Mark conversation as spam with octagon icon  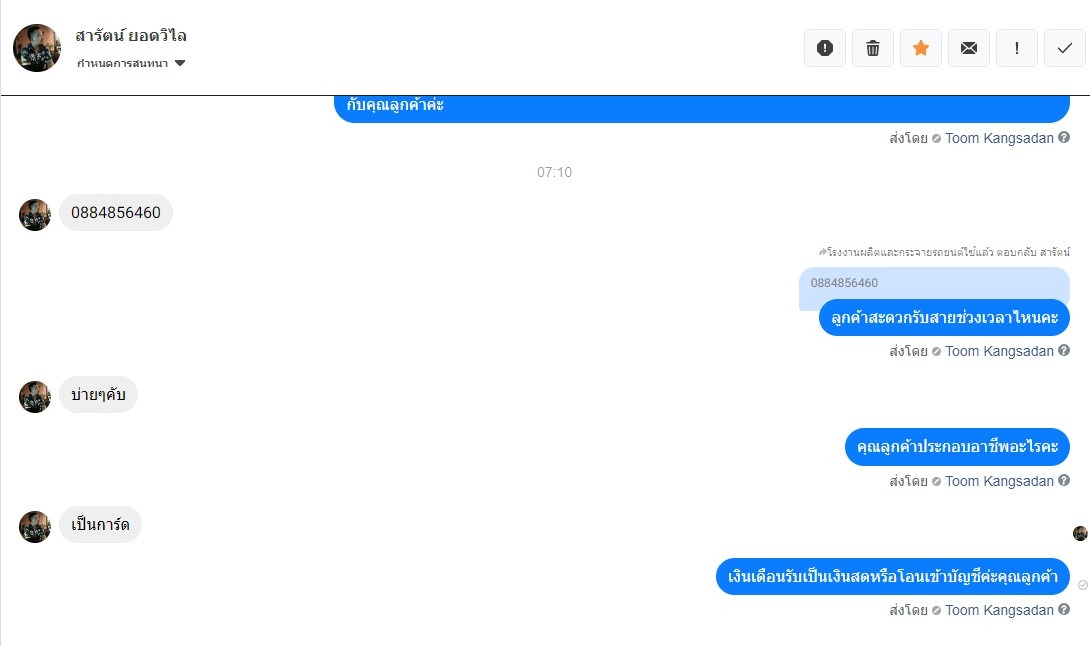(824, 48)
